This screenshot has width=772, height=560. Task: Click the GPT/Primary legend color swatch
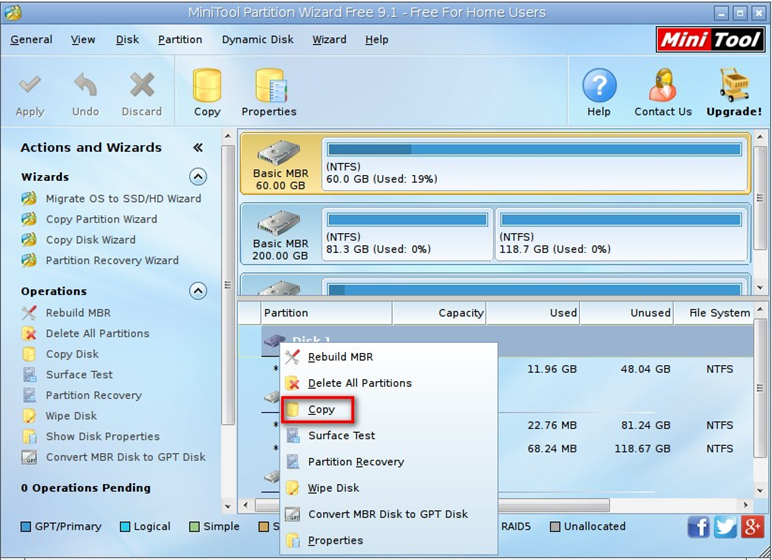point(26,527)
